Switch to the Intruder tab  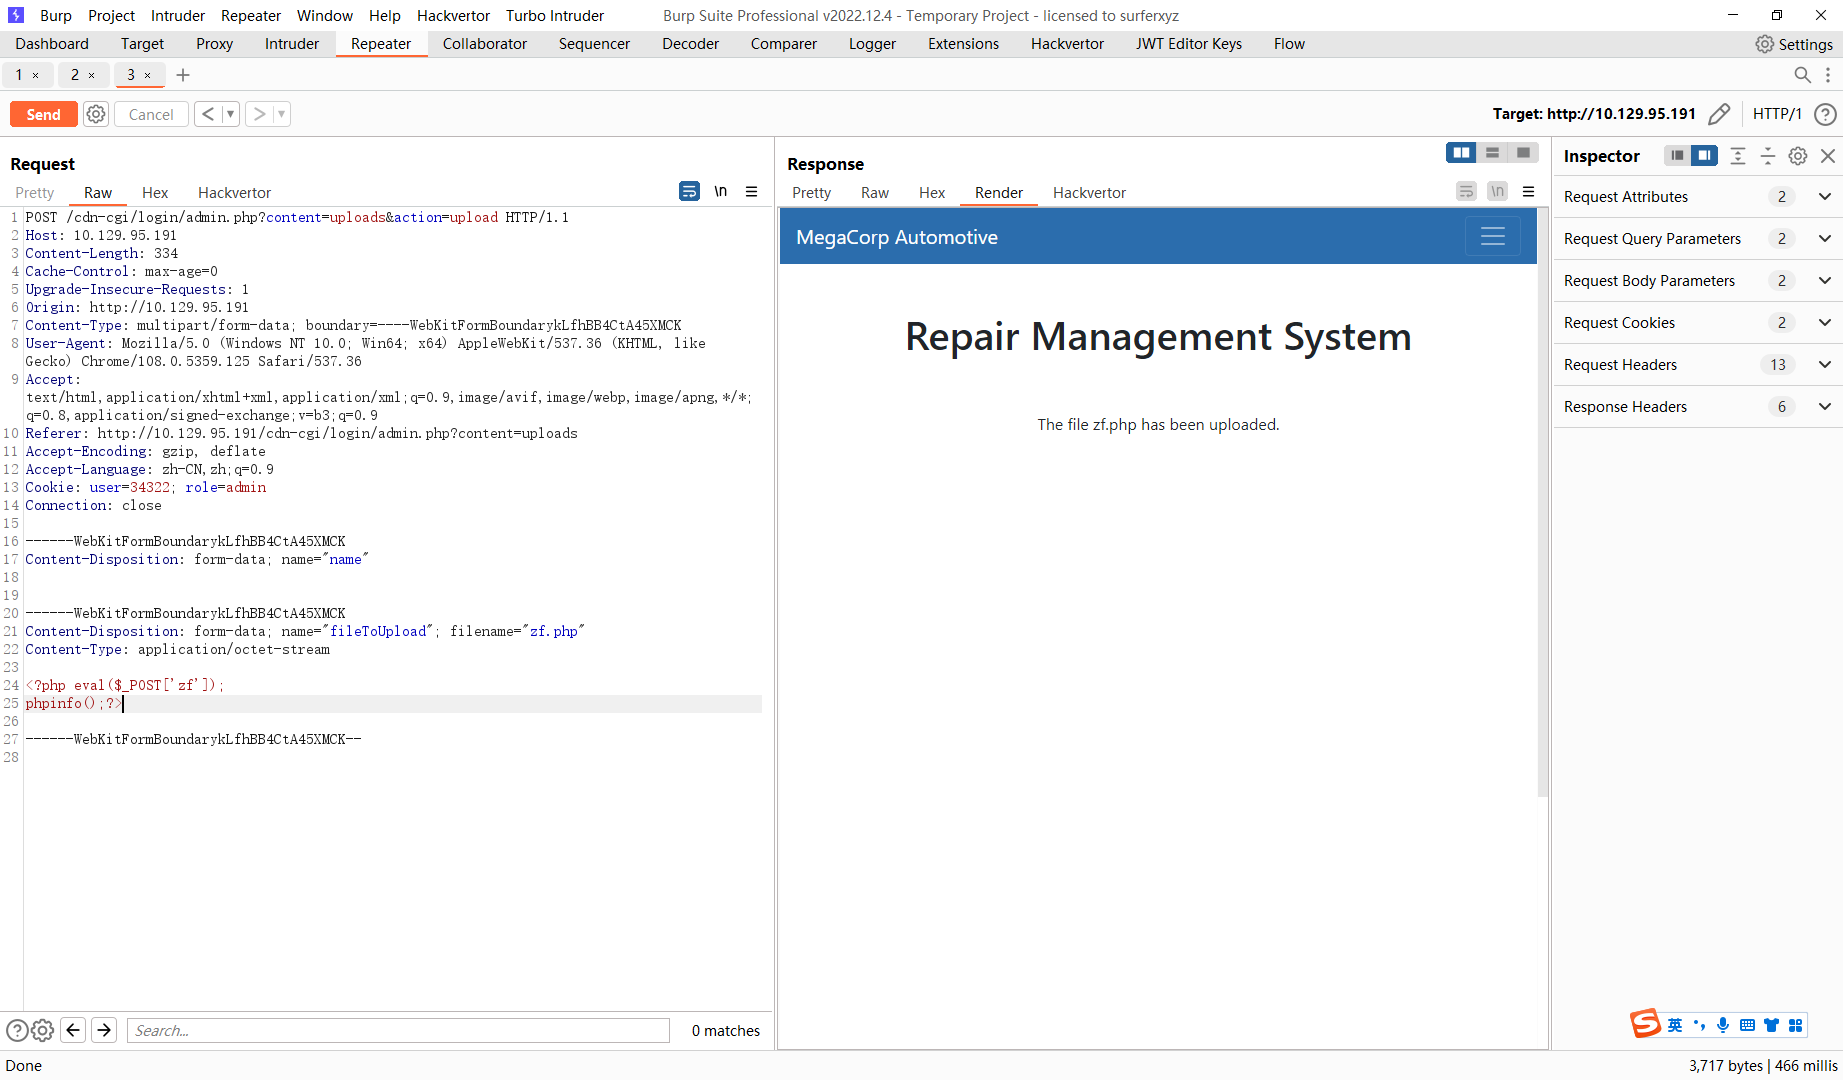(x=292, y=44)
